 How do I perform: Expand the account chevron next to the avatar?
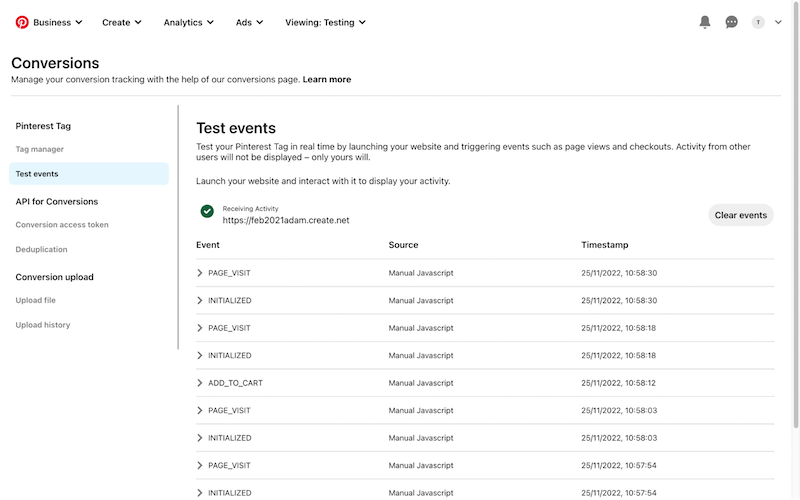click(x=778, y=22)
